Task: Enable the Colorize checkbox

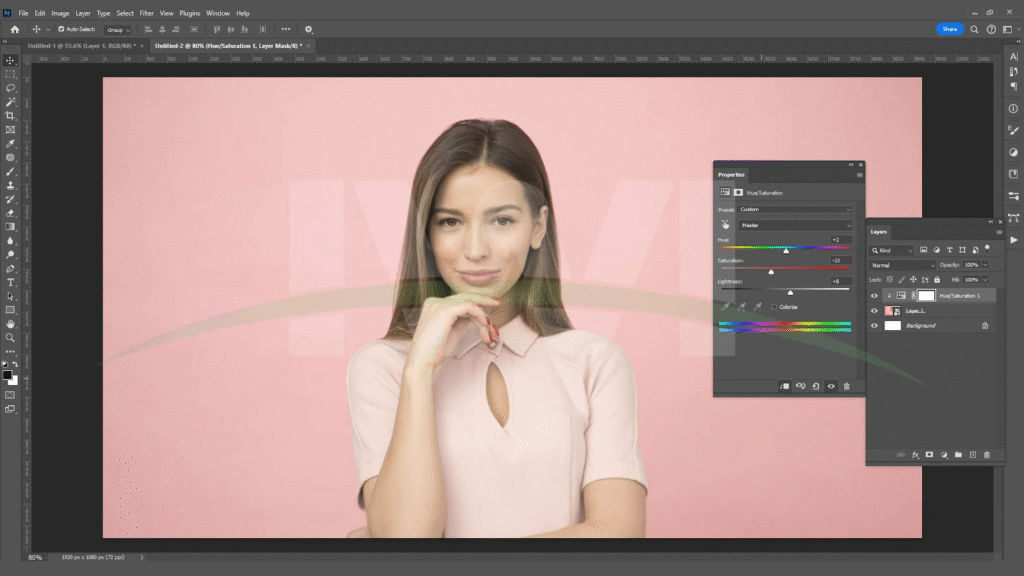Action: [x=774, y=307]
